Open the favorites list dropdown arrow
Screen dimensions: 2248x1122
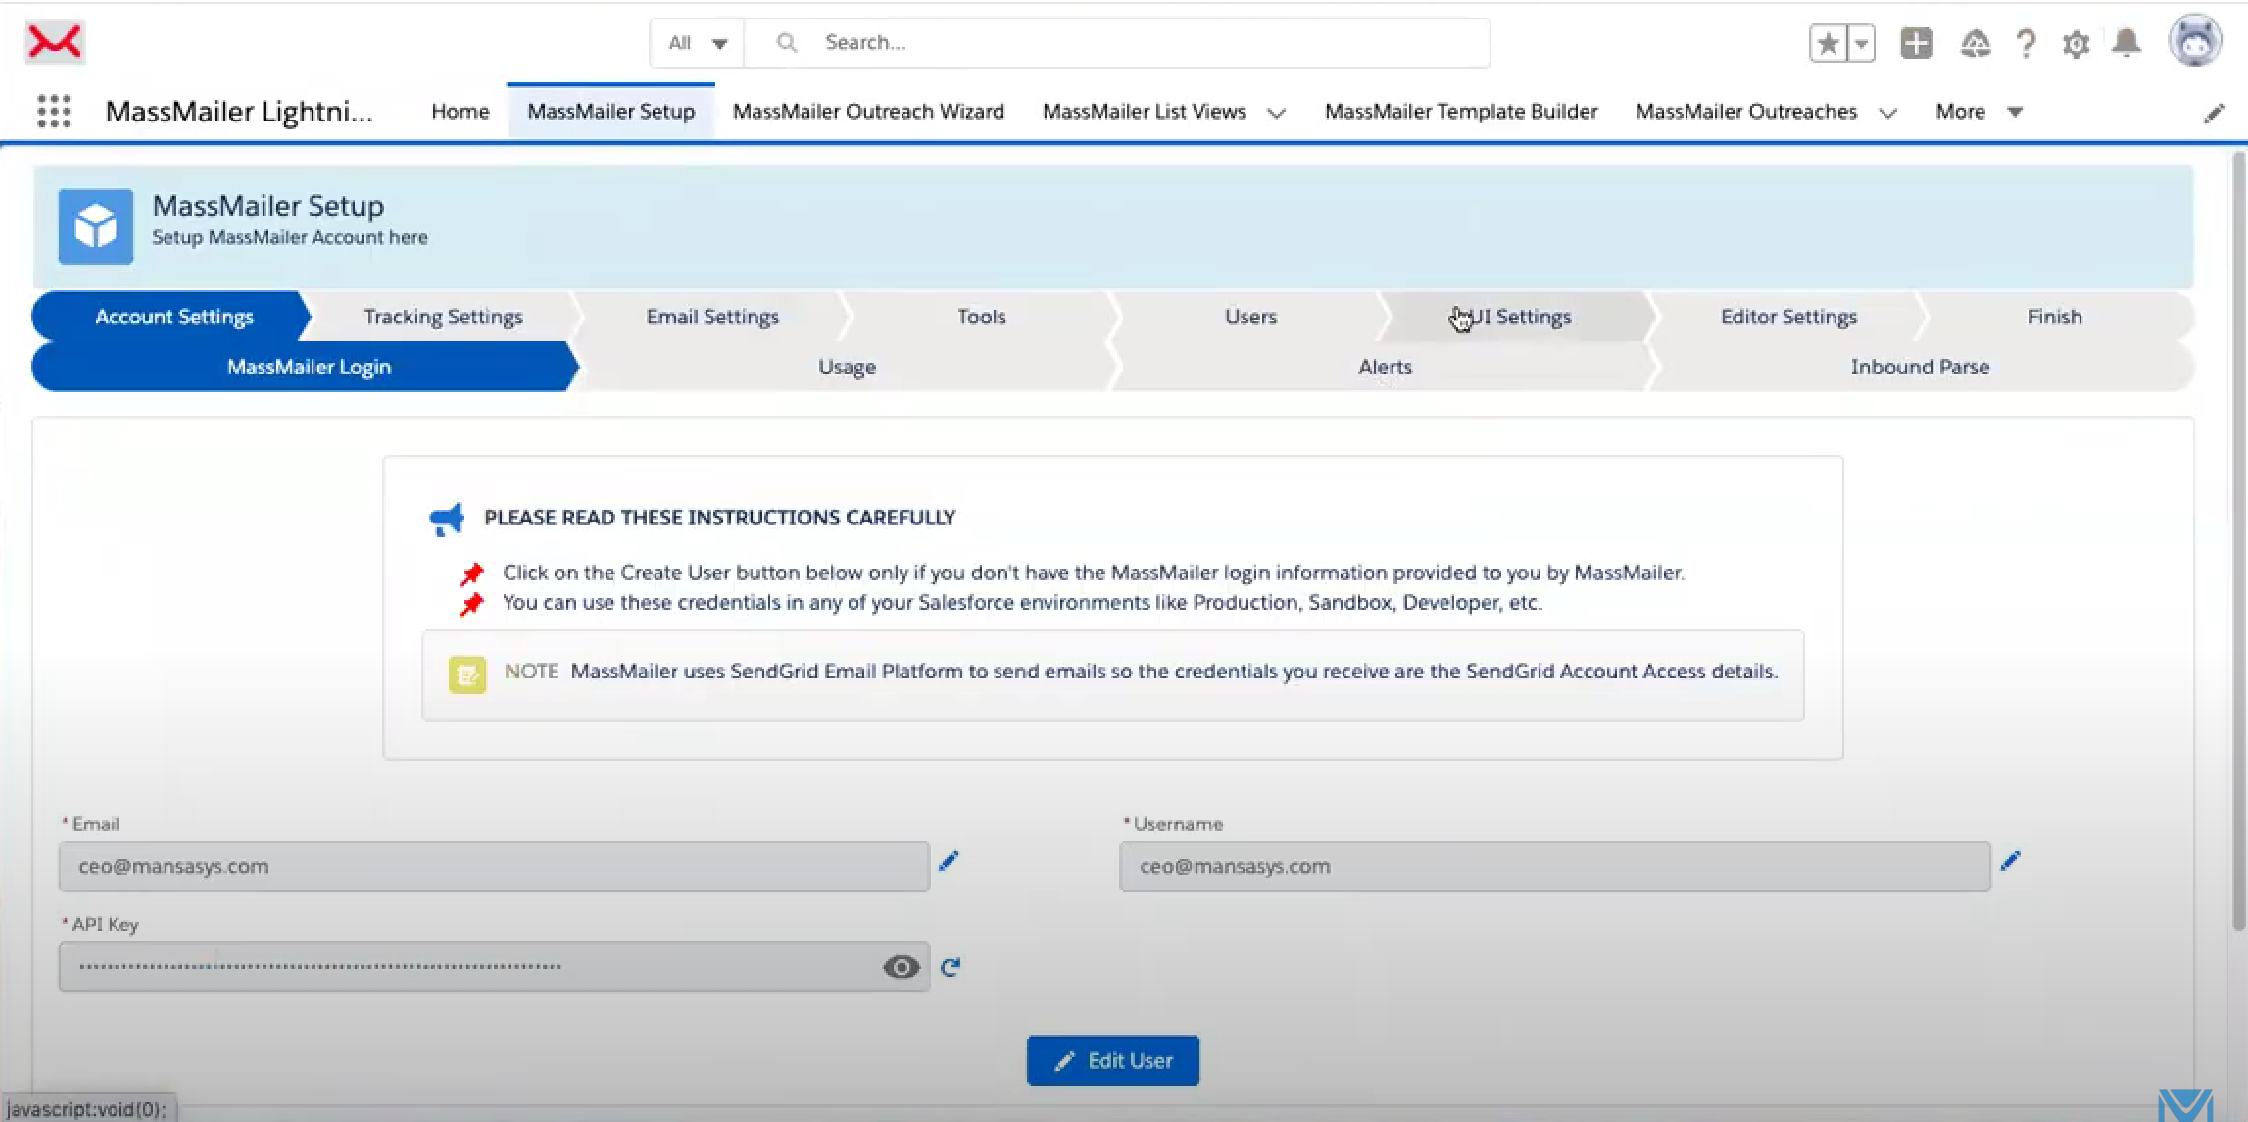point(1861,43)
